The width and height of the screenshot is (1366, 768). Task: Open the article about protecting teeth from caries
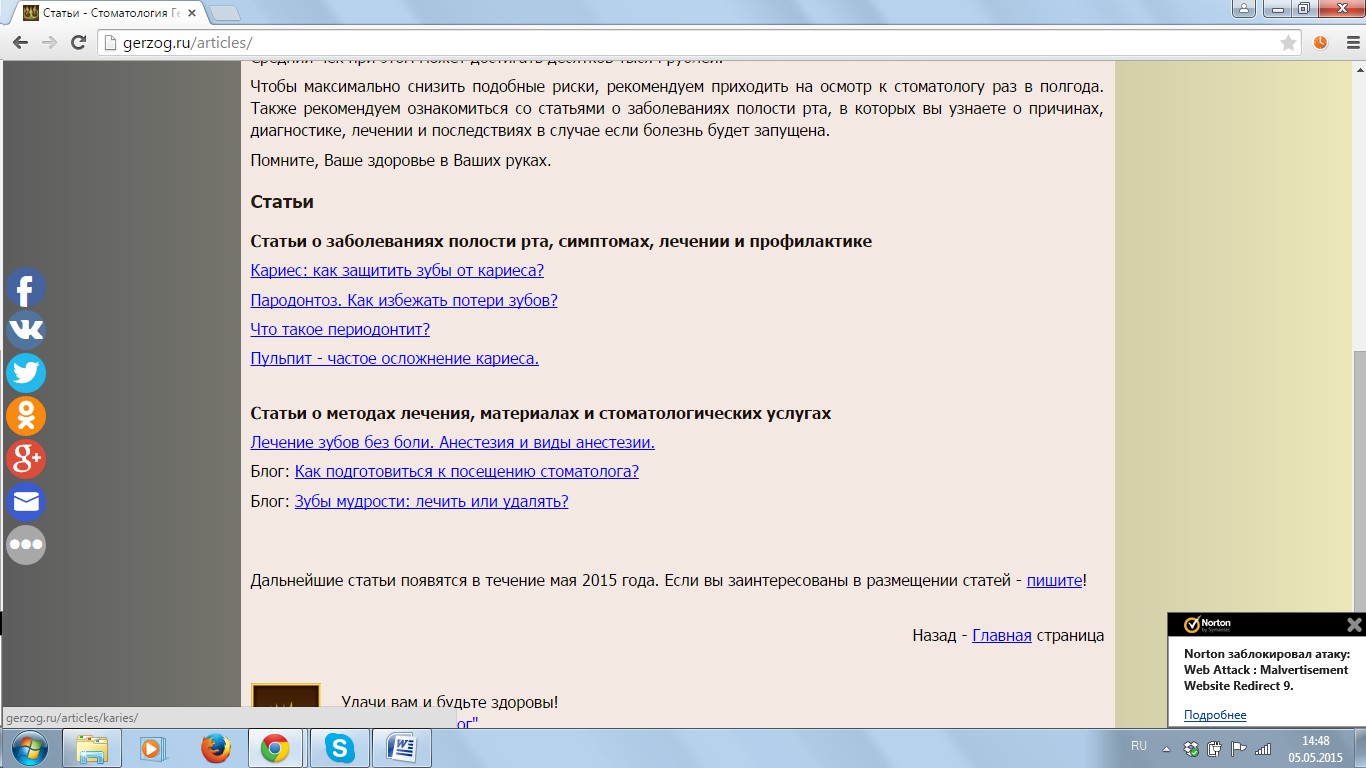[397, 270]
